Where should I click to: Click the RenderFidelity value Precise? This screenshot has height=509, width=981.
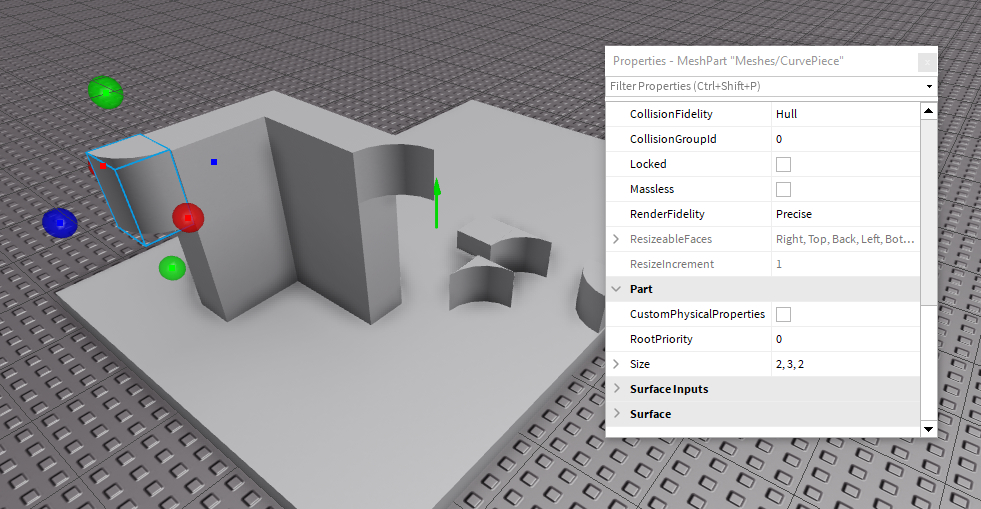pyautogui.click(x=794, y=214)
